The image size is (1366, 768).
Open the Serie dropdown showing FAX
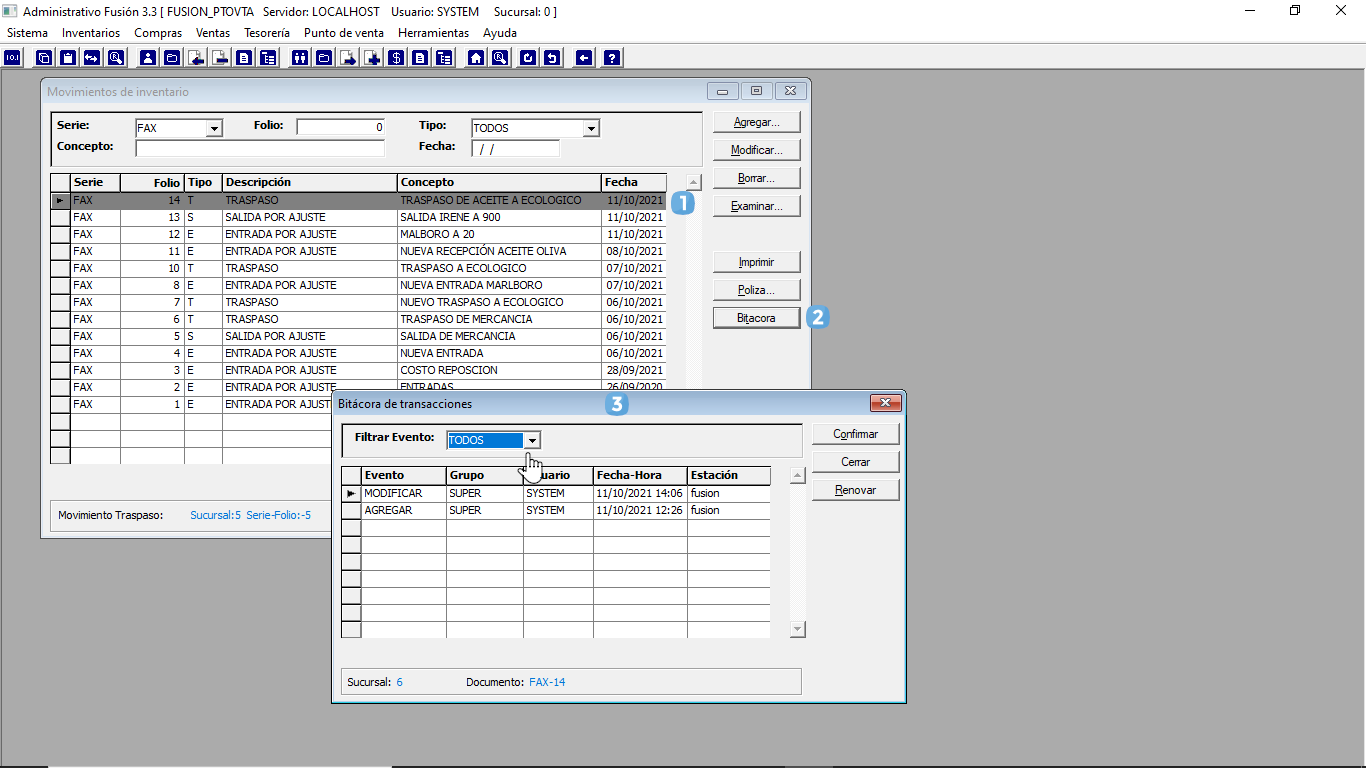(214, 128)
